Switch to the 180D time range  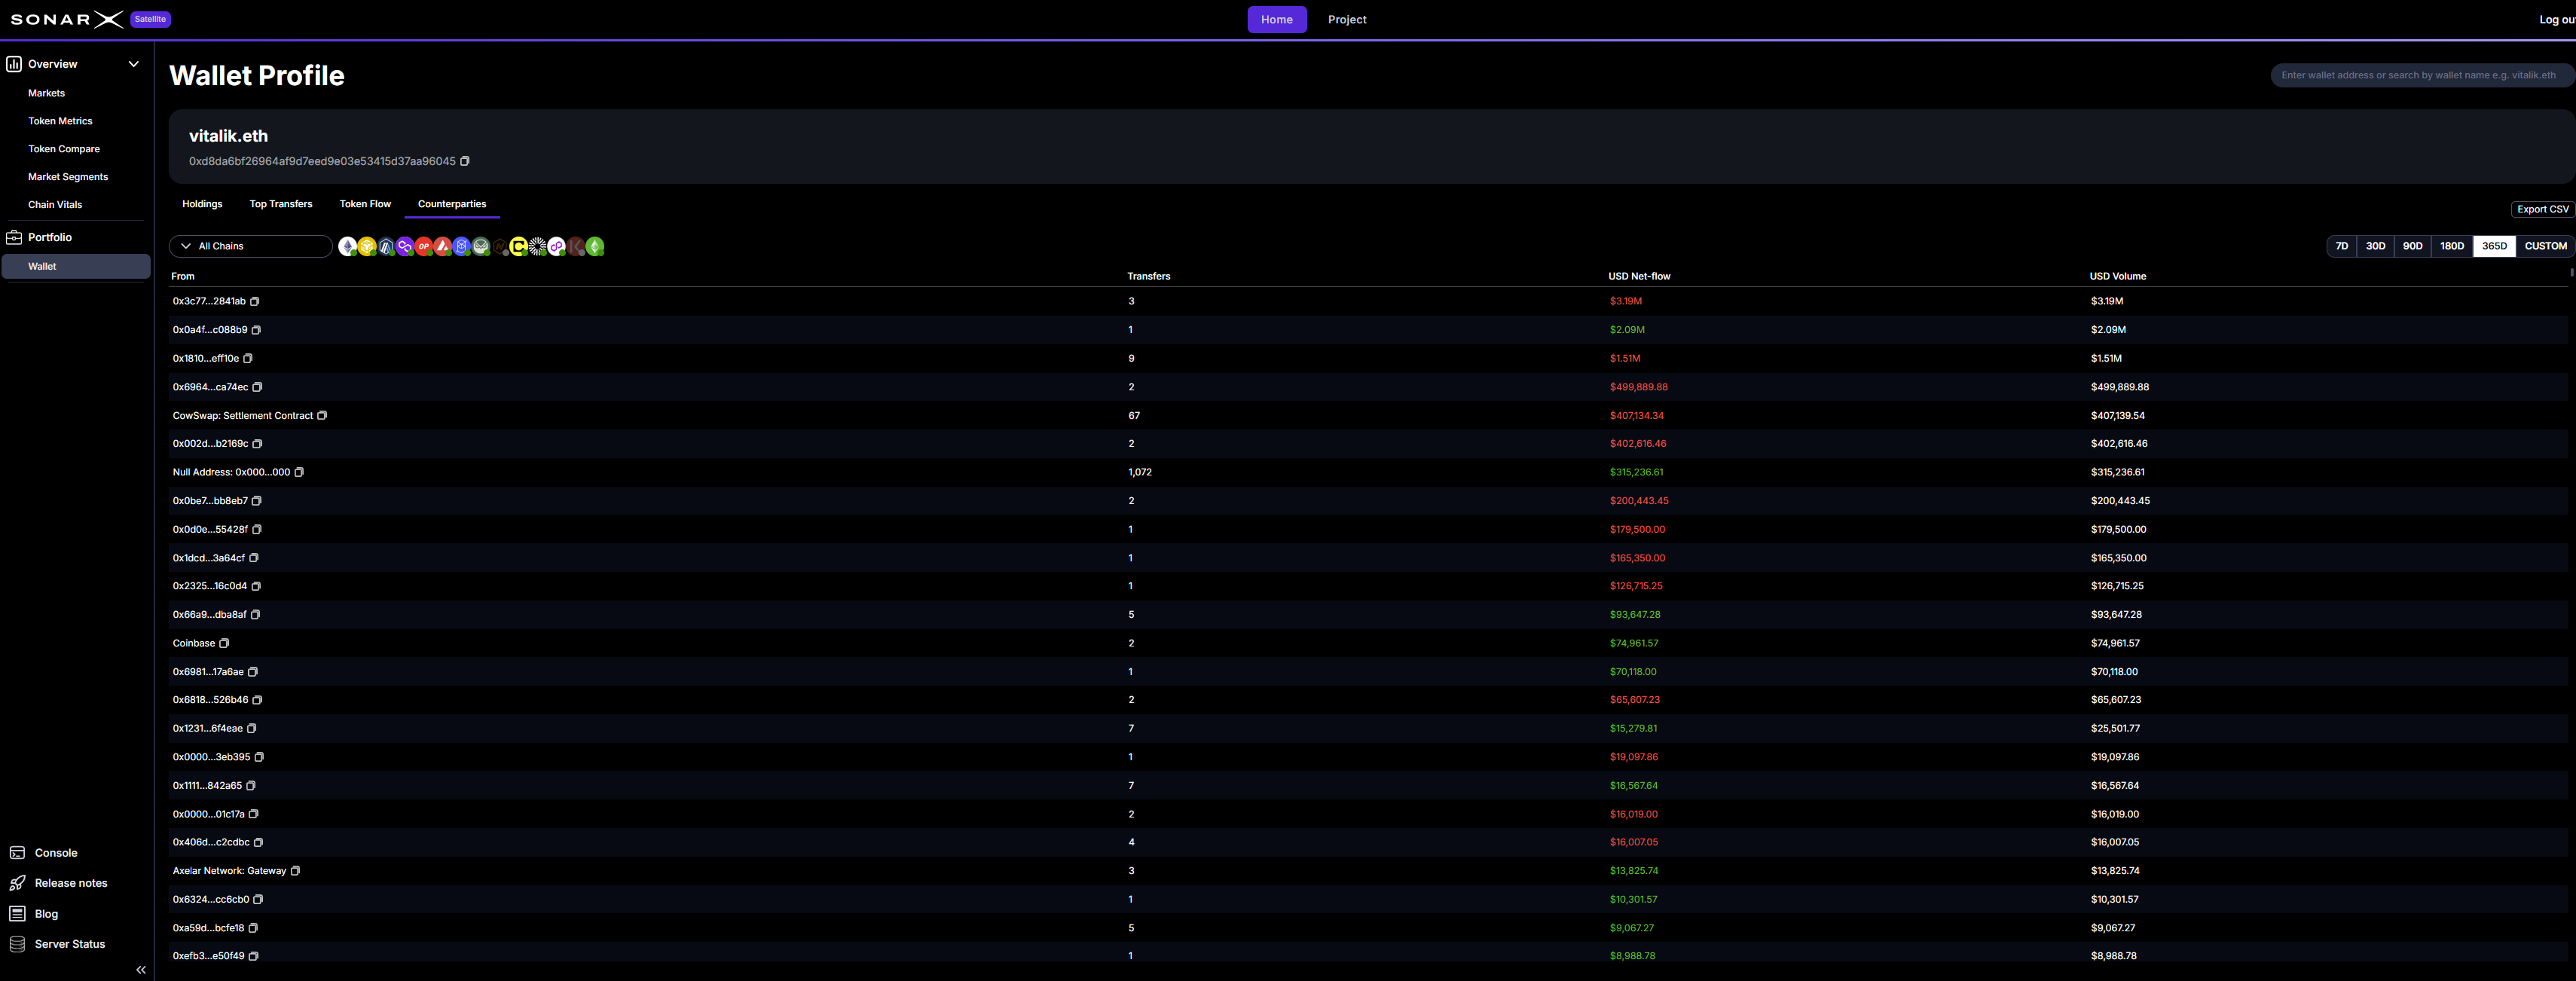click(2451, 246)
